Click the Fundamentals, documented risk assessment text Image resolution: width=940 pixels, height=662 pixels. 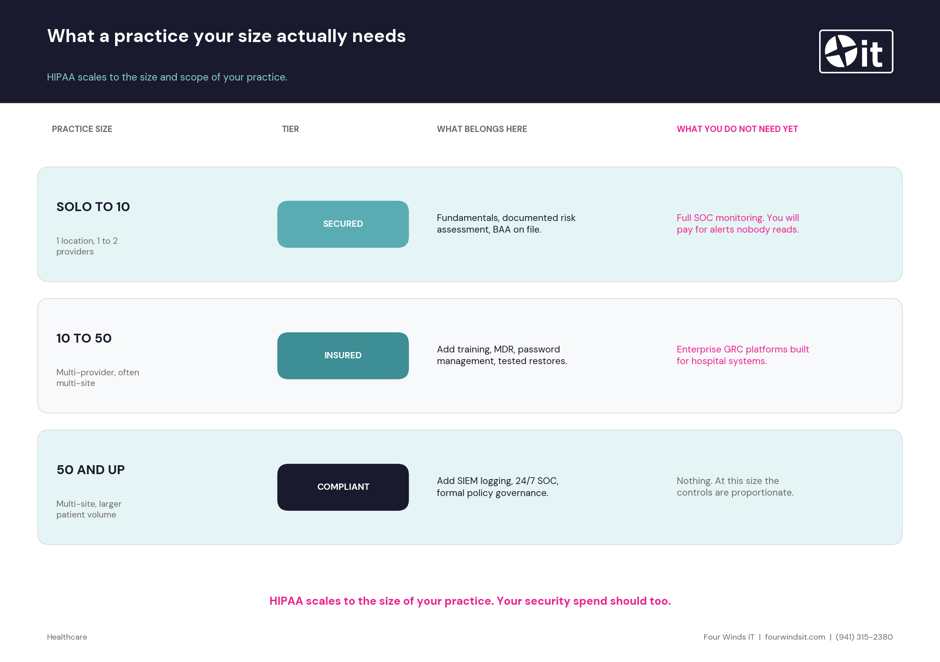(x=506, y=224)
